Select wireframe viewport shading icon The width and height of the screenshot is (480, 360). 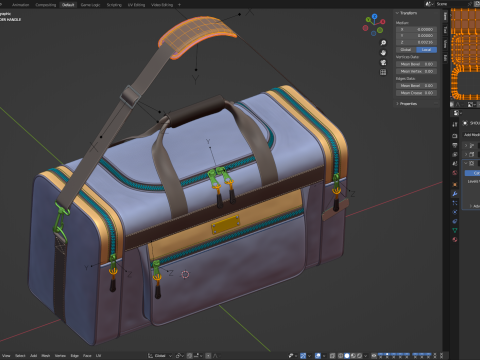(340, 356)
